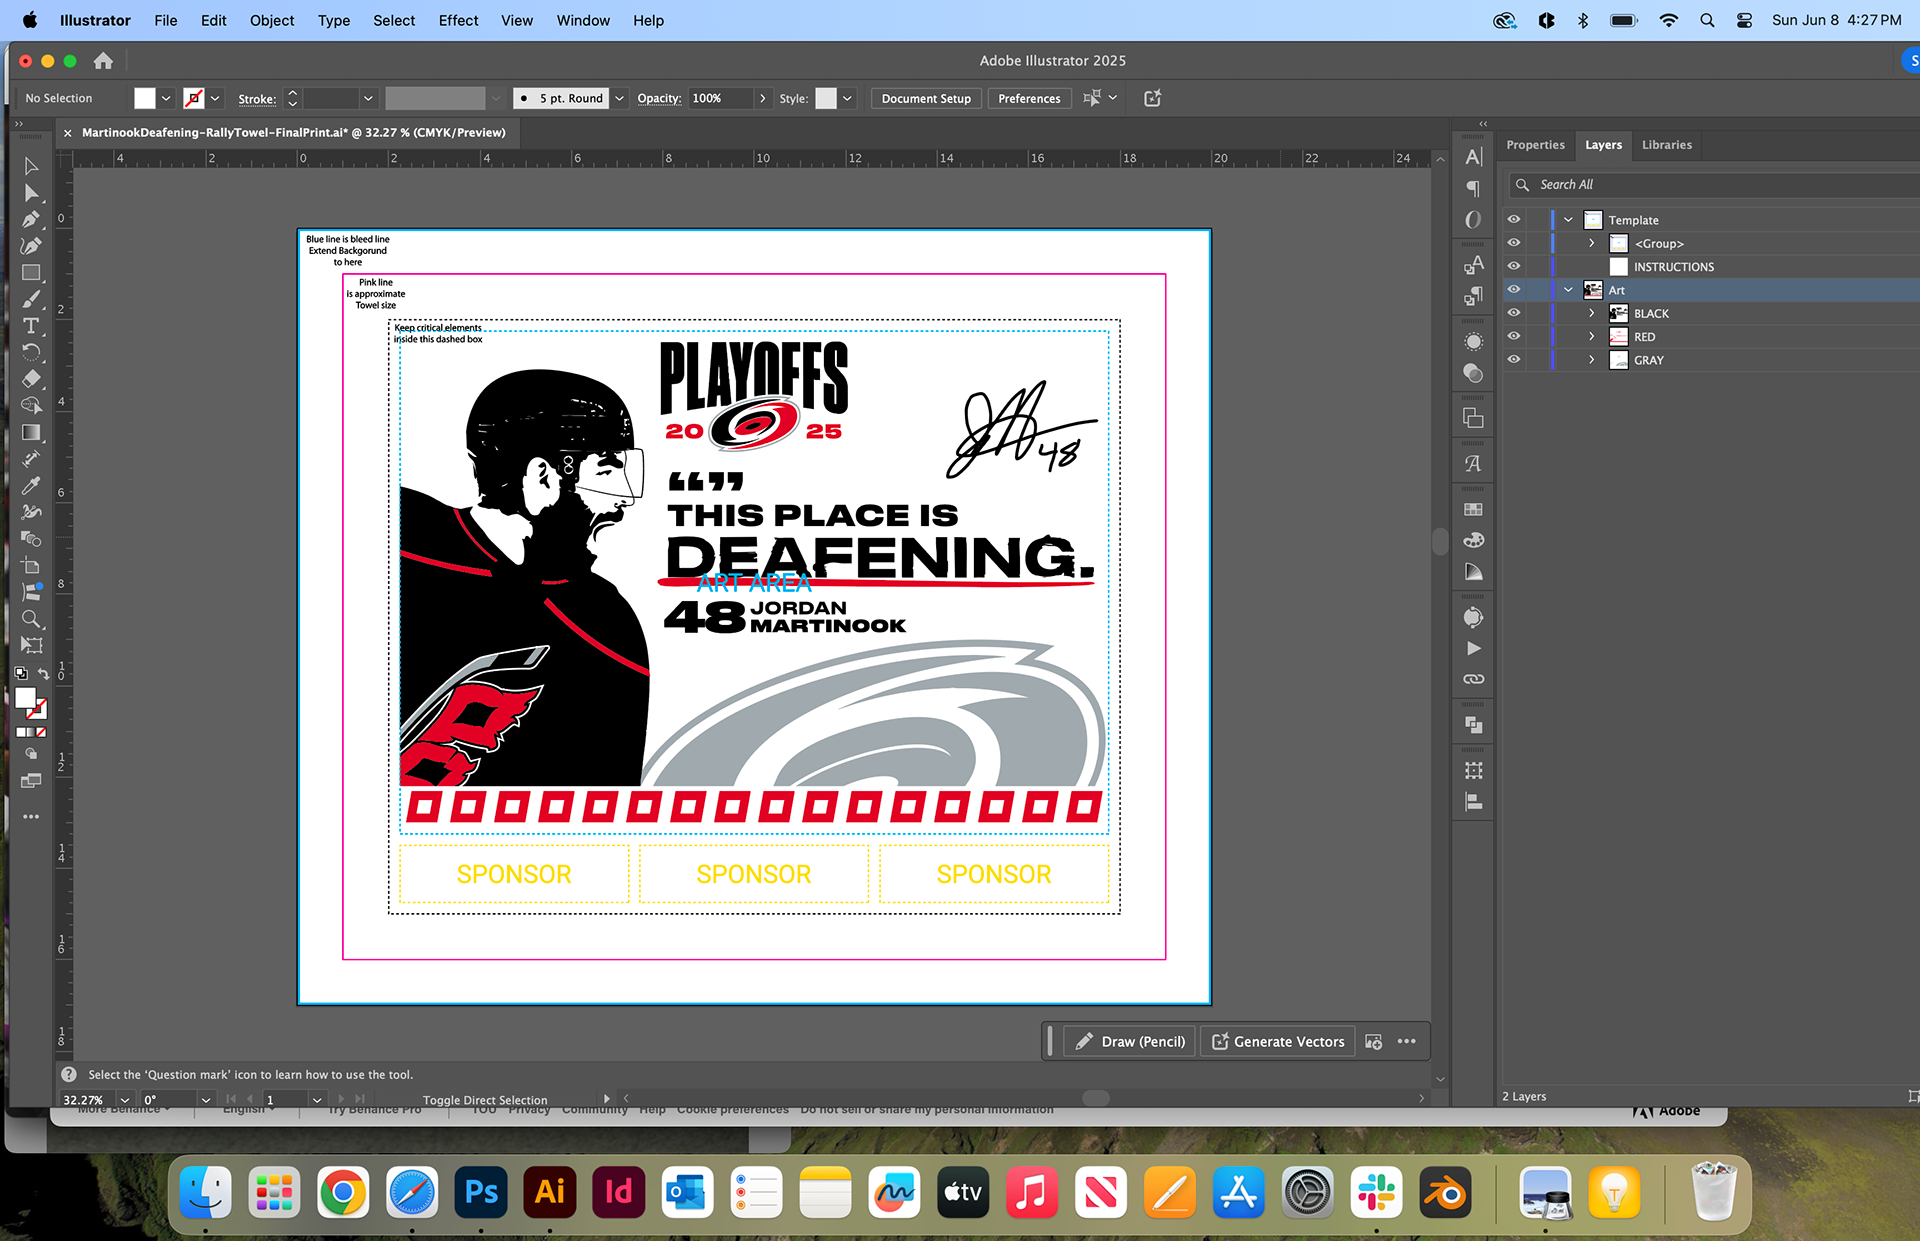Image resolution: width=1920 pixels, height=1241 pixels.
Task: Hide the INSTRUCTIONS sublayer
Action: tap(1513, 266)
